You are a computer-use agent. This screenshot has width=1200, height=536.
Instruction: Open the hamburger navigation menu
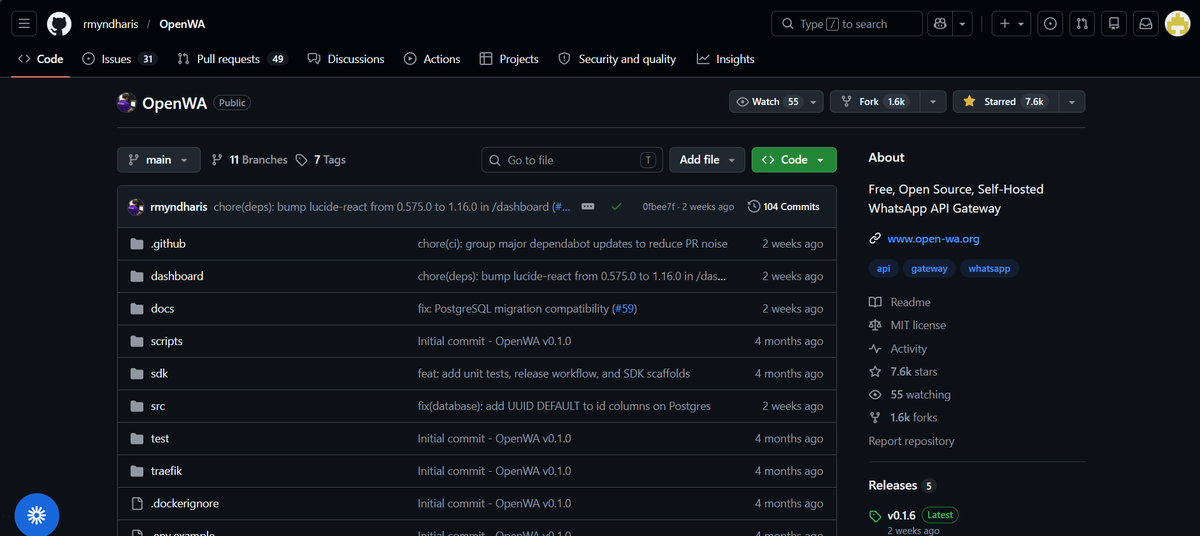[26, 24]
